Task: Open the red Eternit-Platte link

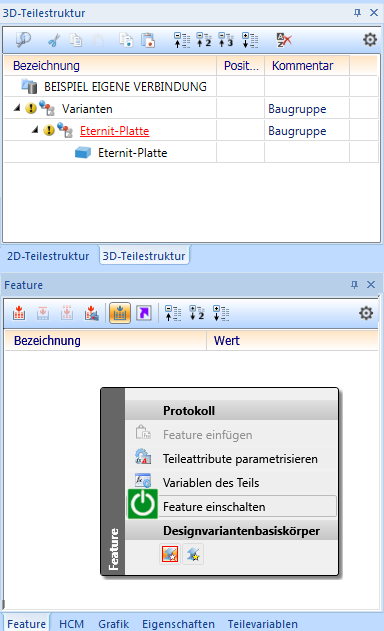Action: tap(115, 131)
